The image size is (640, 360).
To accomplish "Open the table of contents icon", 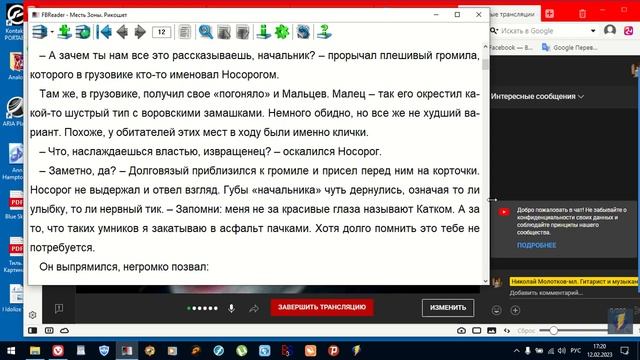I will pos(184,32).
